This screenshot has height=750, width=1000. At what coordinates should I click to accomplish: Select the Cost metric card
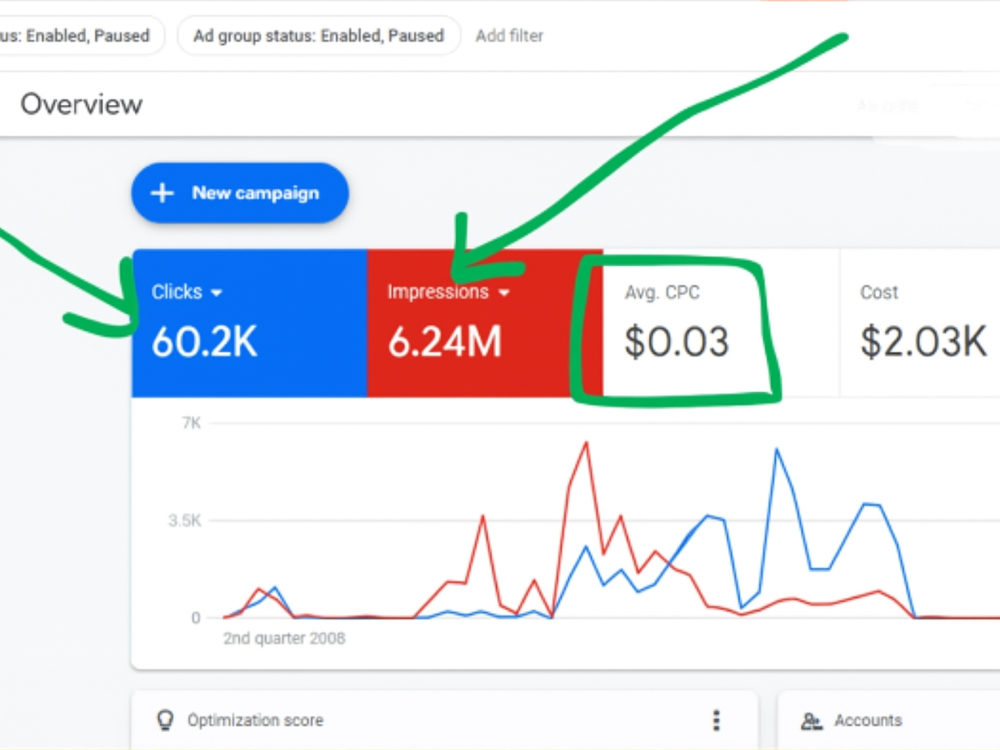click(x=920, y=323)
